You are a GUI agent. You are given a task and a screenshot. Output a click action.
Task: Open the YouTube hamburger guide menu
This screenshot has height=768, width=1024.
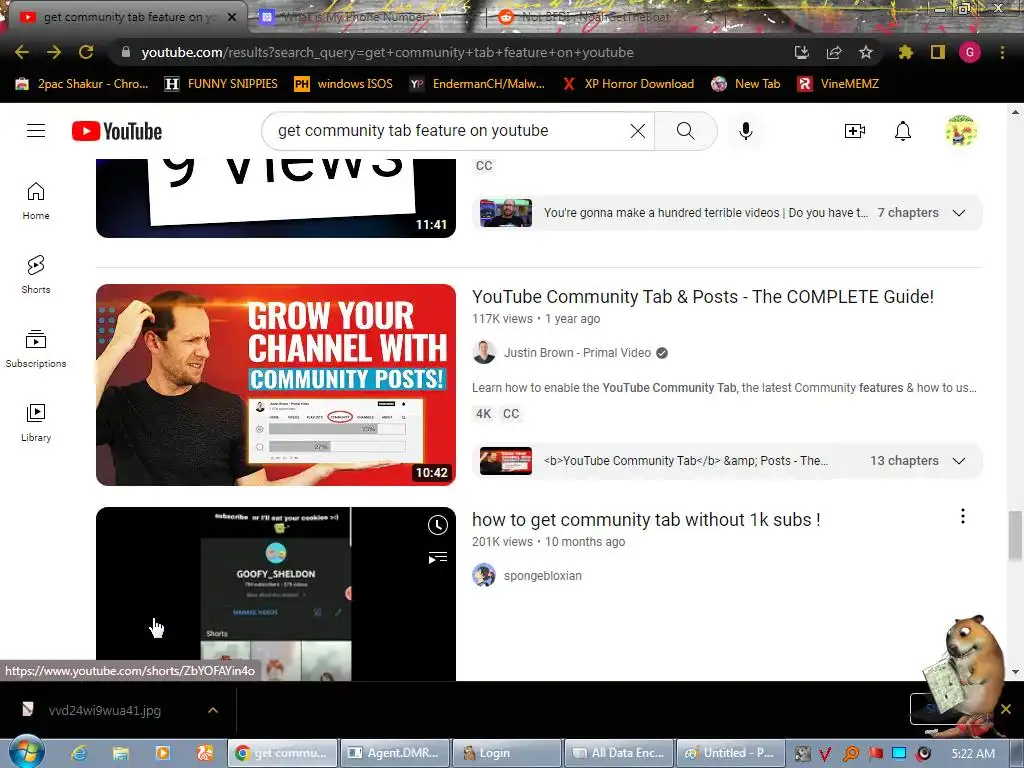click(x=36, y=131)
